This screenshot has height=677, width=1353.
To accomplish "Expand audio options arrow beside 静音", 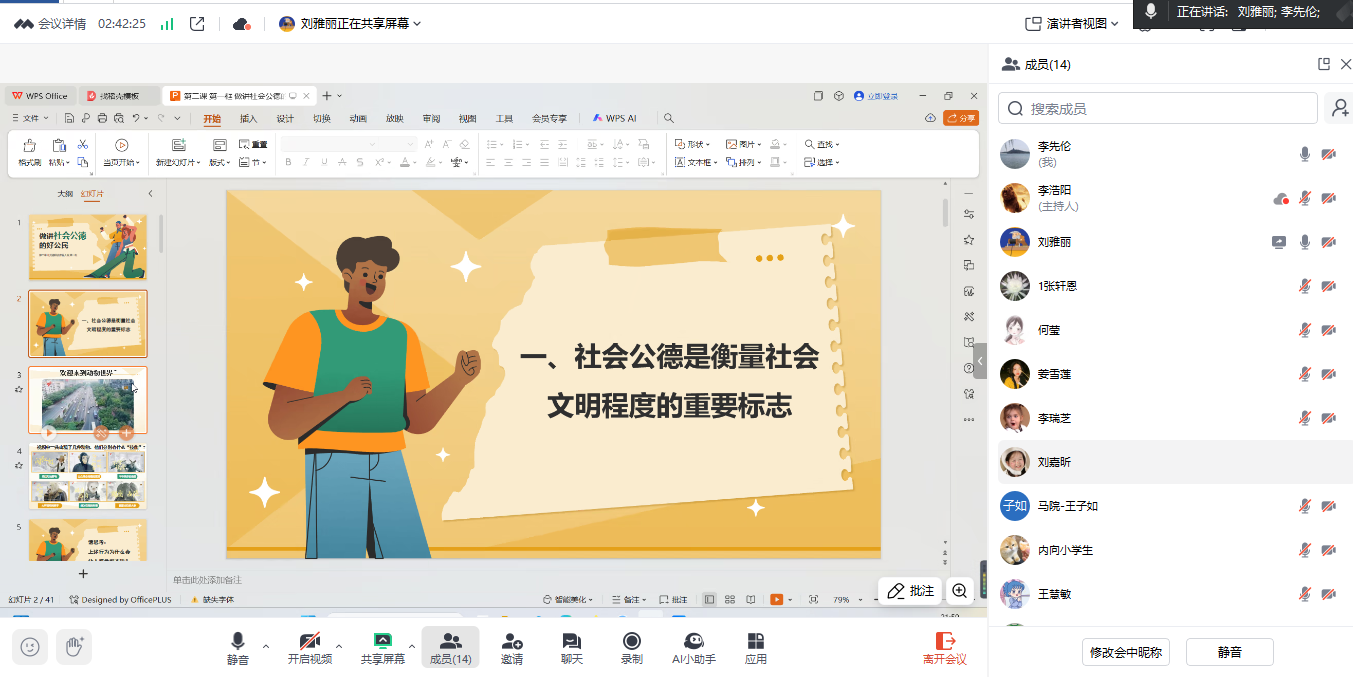I will point(266,646).
